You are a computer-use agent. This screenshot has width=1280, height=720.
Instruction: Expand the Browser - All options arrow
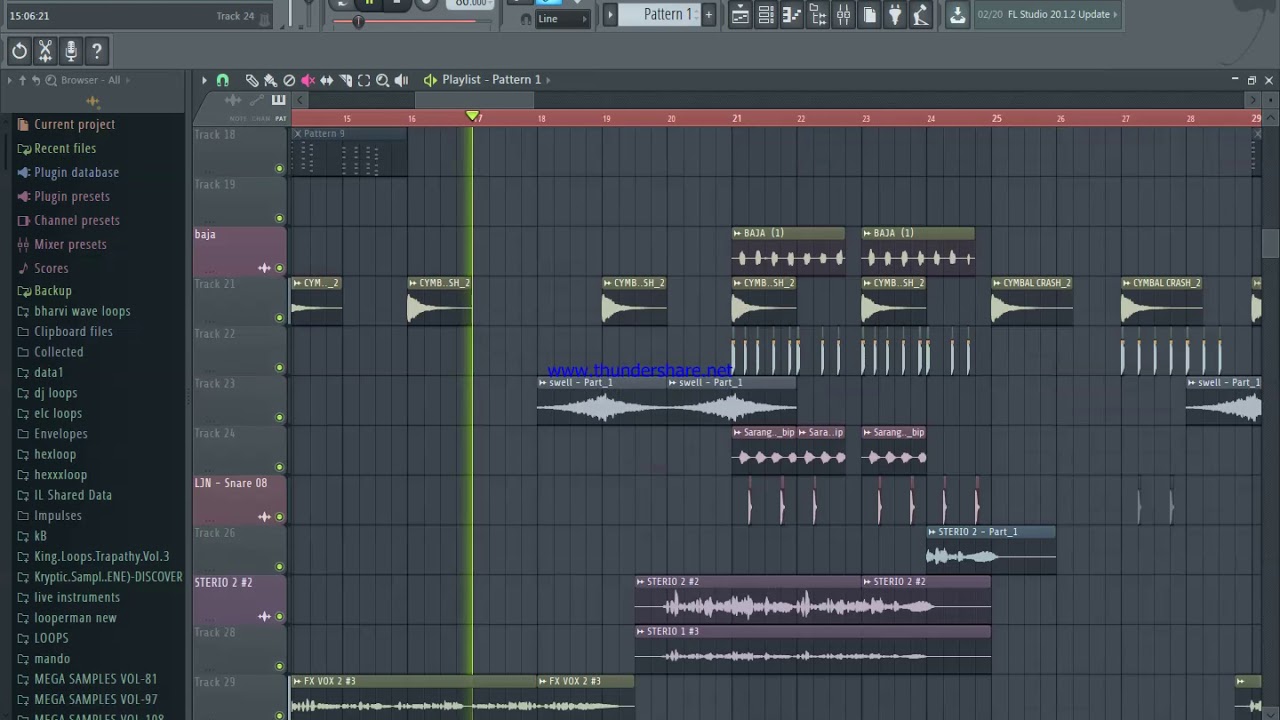click(x=128, y=80)
